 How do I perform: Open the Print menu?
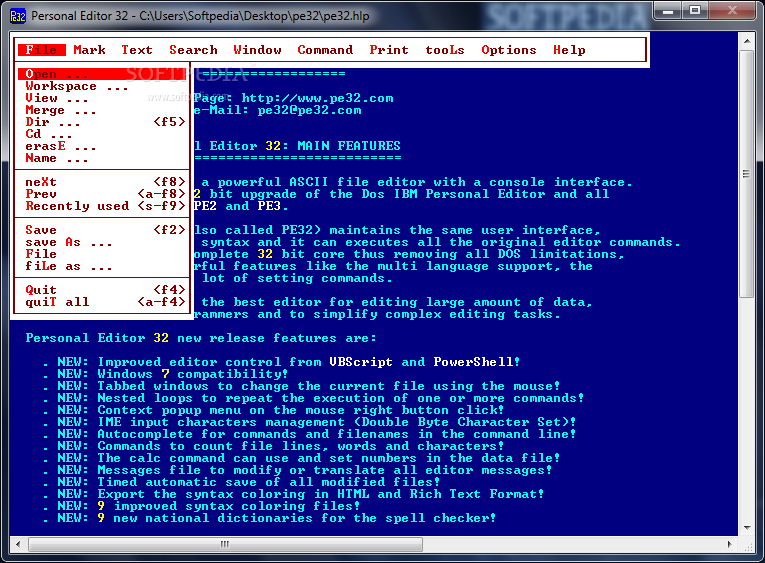[x=389, y=50]
